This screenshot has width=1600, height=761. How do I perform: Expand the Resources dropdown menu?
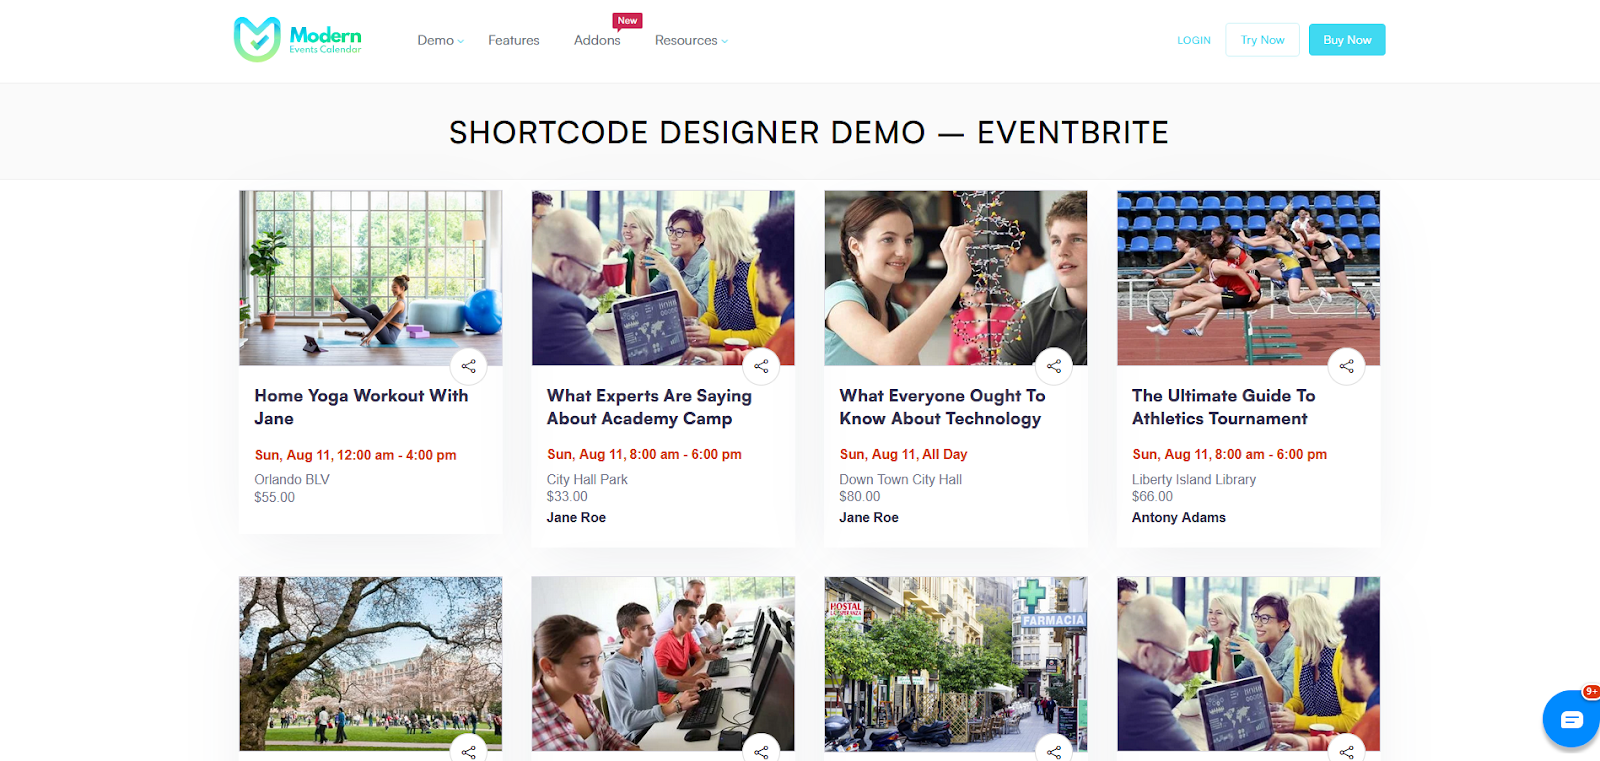(691, 40)
